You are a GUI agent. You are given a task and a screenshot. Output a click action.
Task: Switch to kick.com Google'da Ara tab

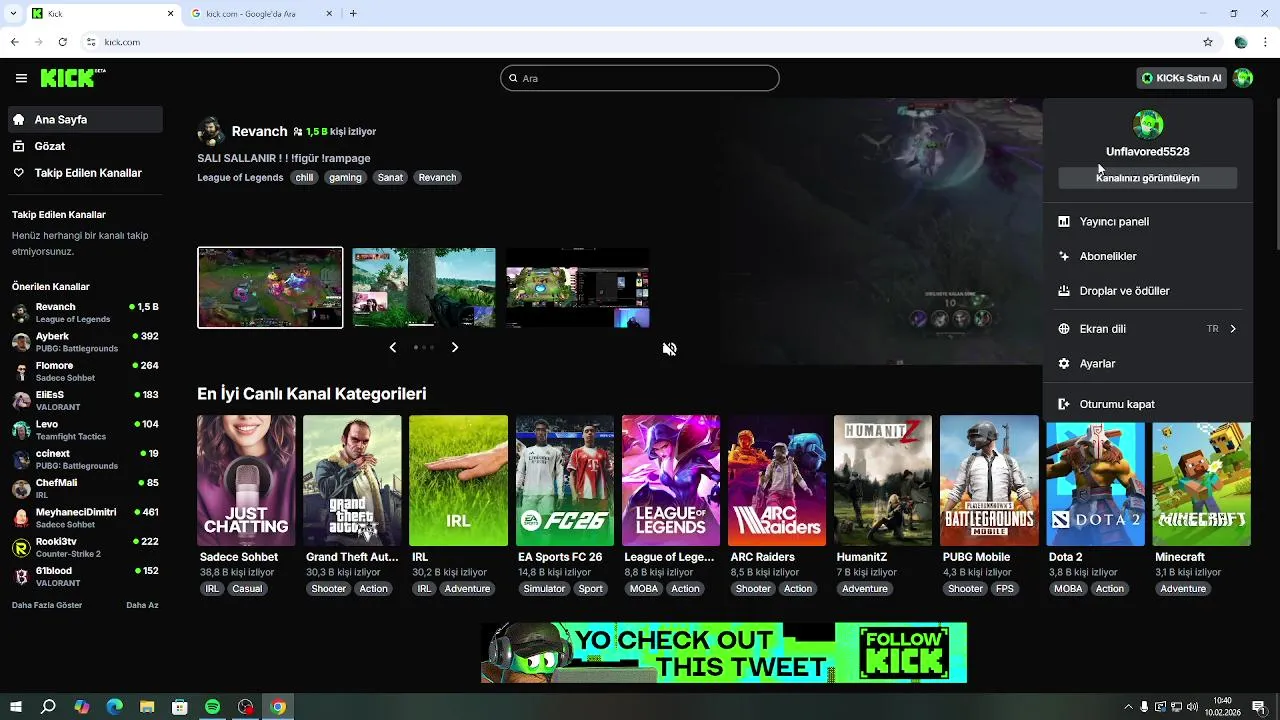[x=261, y=13]
